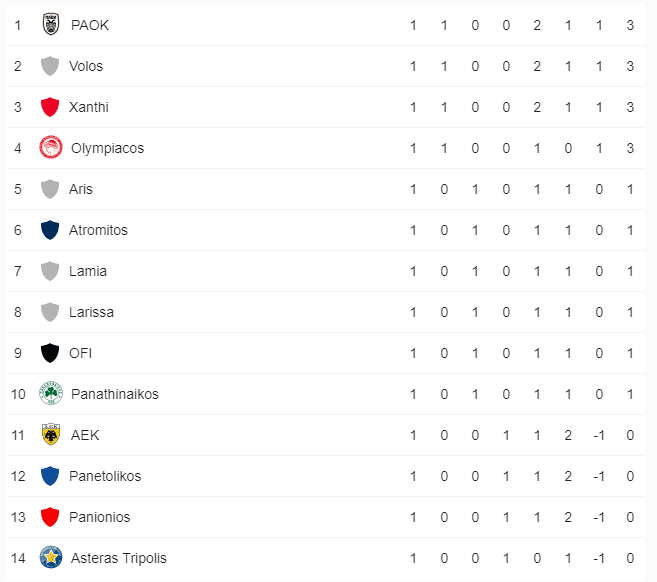Click the Olympiacos club crest icon
Viewport: 657px width, 582px height.
50,148
